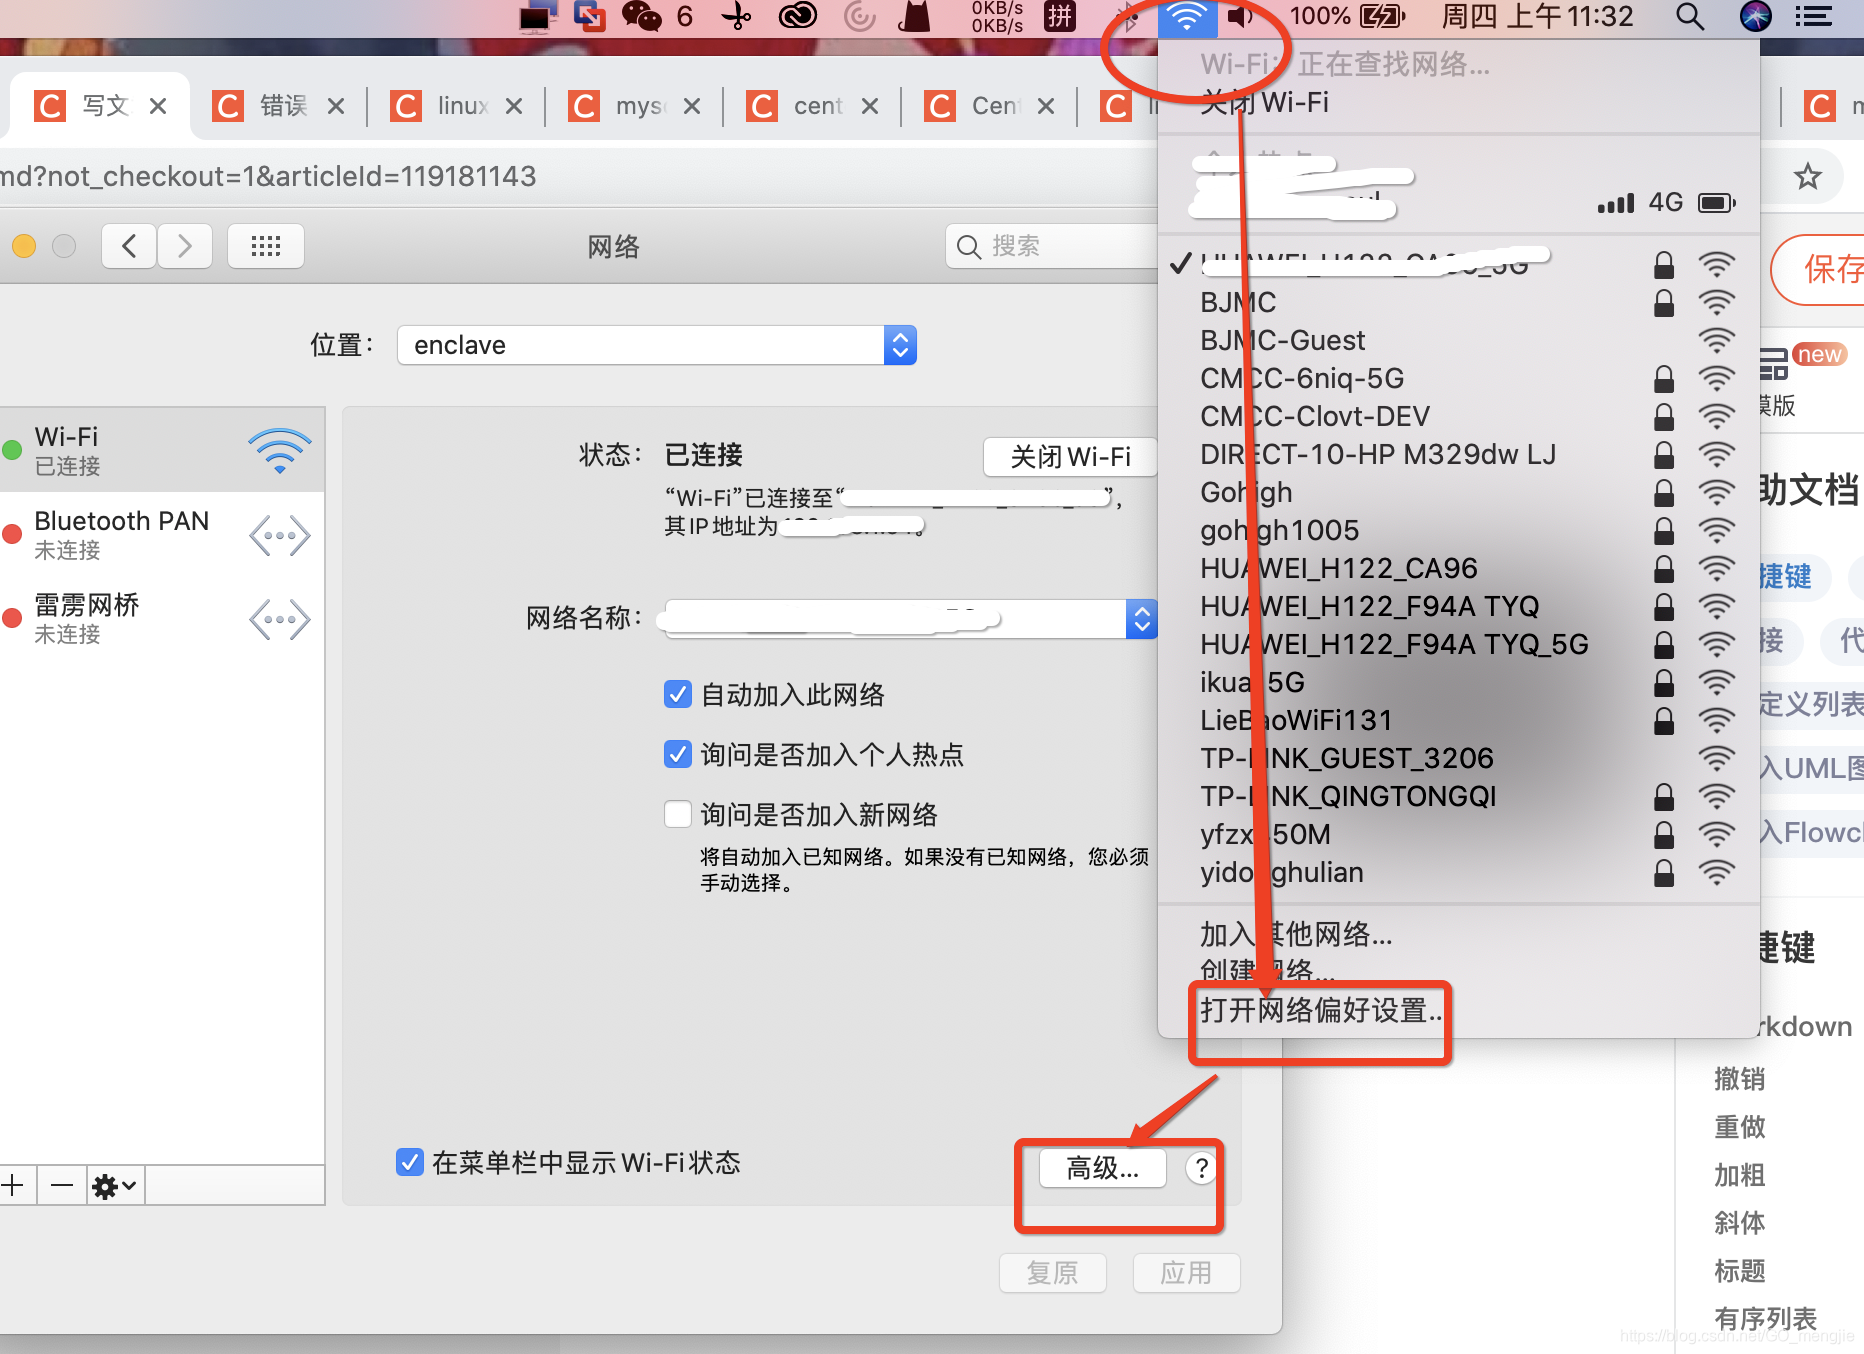Select 关闭 Wi-Fi in the Wi-Fi menu

[1264, 103]
